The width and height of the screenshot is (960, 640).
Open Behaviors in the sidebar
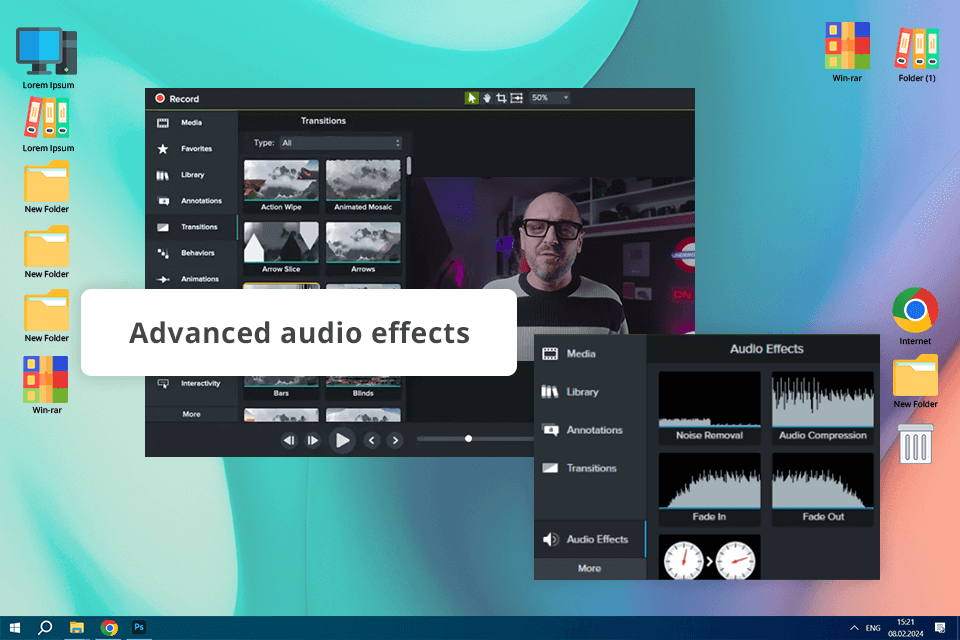click(x=191, y=253)
